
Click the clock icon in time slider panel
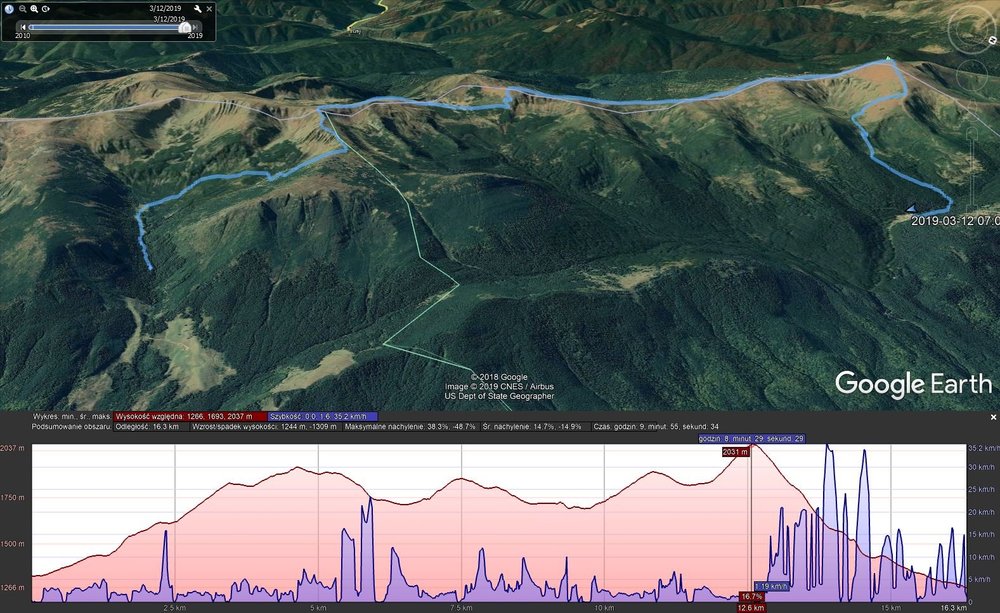coord(9,9)
